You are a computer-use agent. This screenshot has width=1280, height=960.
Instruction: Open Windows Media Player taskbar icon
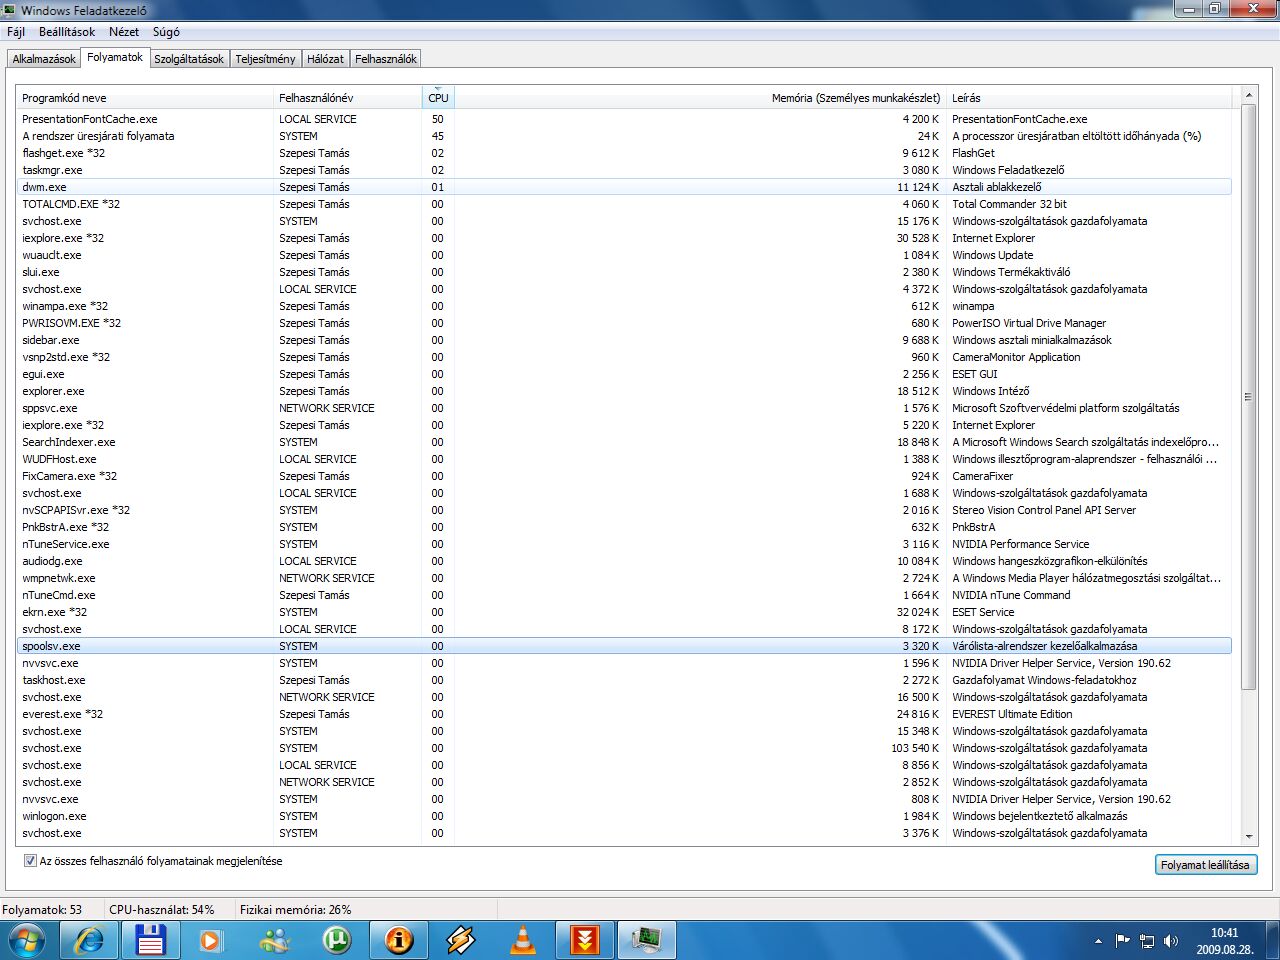tap(210, 941)
